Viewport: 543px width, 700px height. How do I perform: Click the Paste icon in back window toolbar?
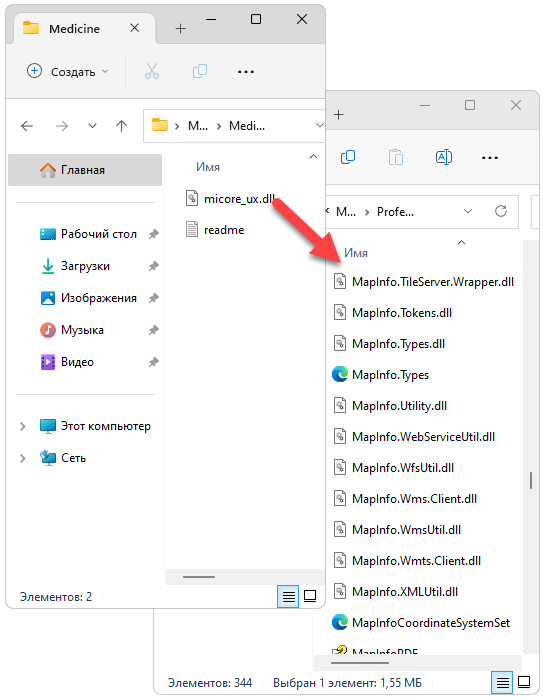[x=396, y=157]
